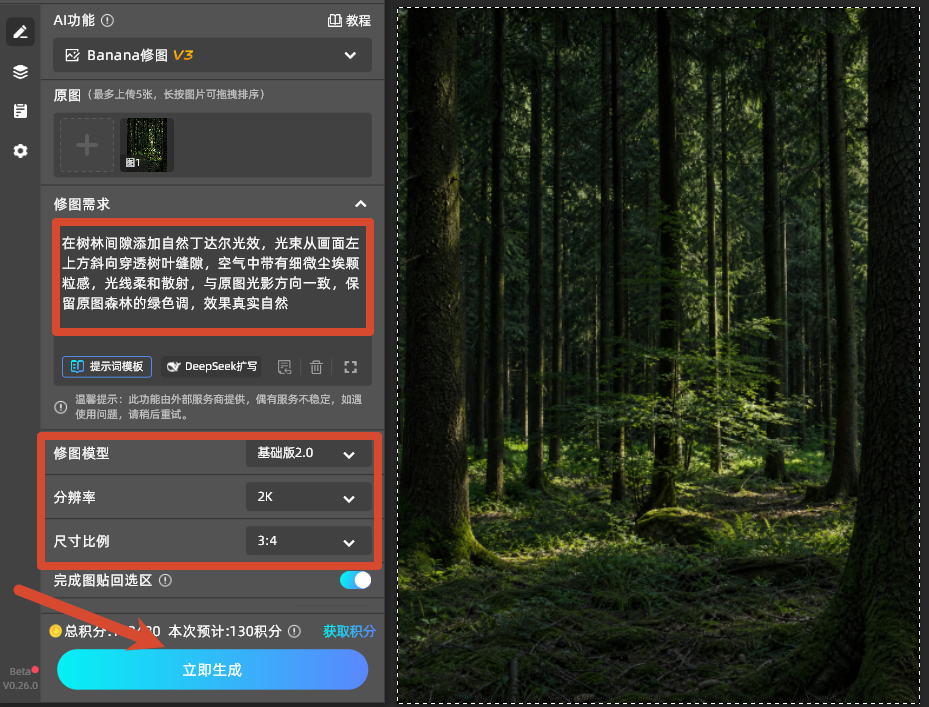This screenshot has height=707, width=929.
Task: Collapse the 修图需求 section
Action: pos(360,204)
